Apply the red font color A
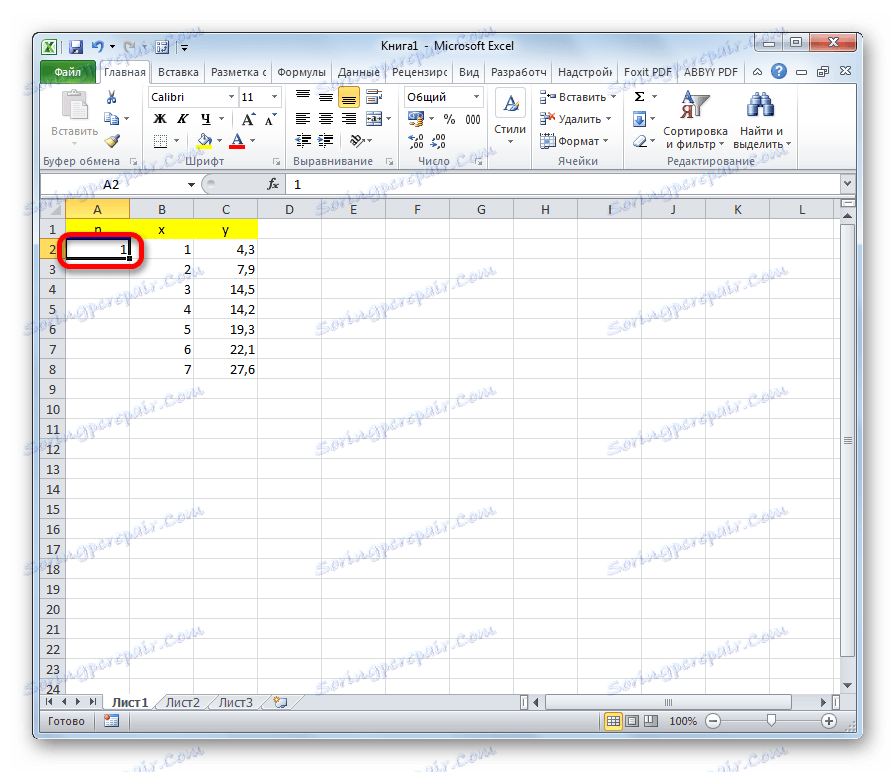The width and height of the screenshot is (896, 772). point(237,141)
